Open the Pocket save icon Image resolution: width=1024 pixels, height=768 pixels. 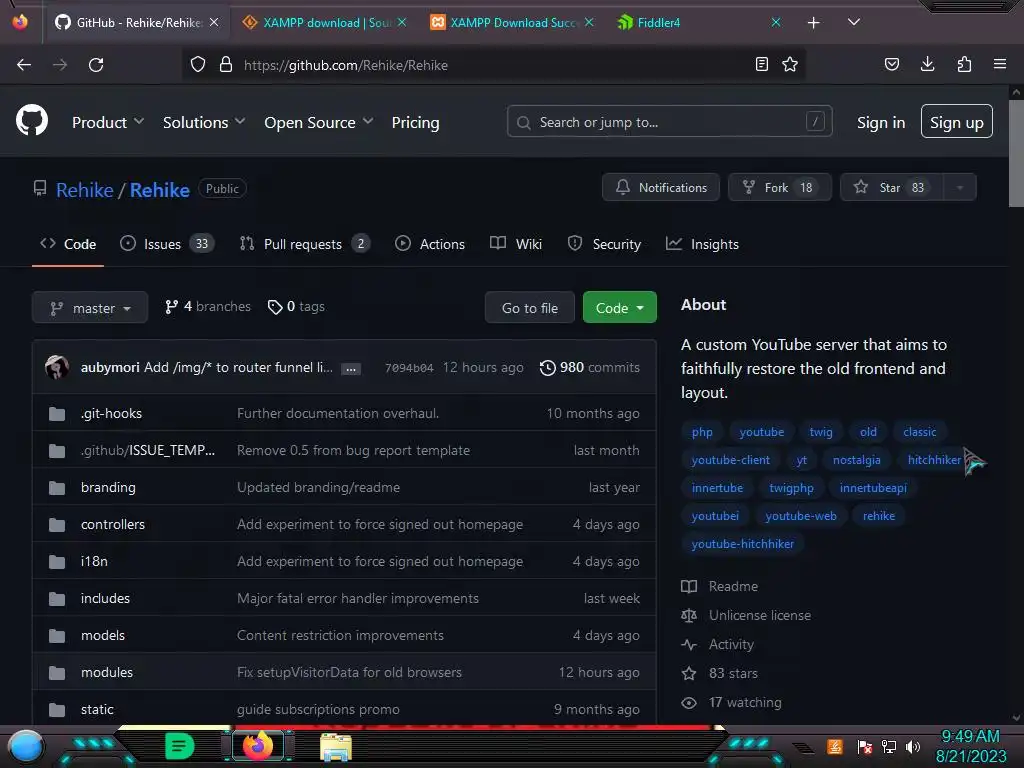pyautogui.click(x=891, y=64)
